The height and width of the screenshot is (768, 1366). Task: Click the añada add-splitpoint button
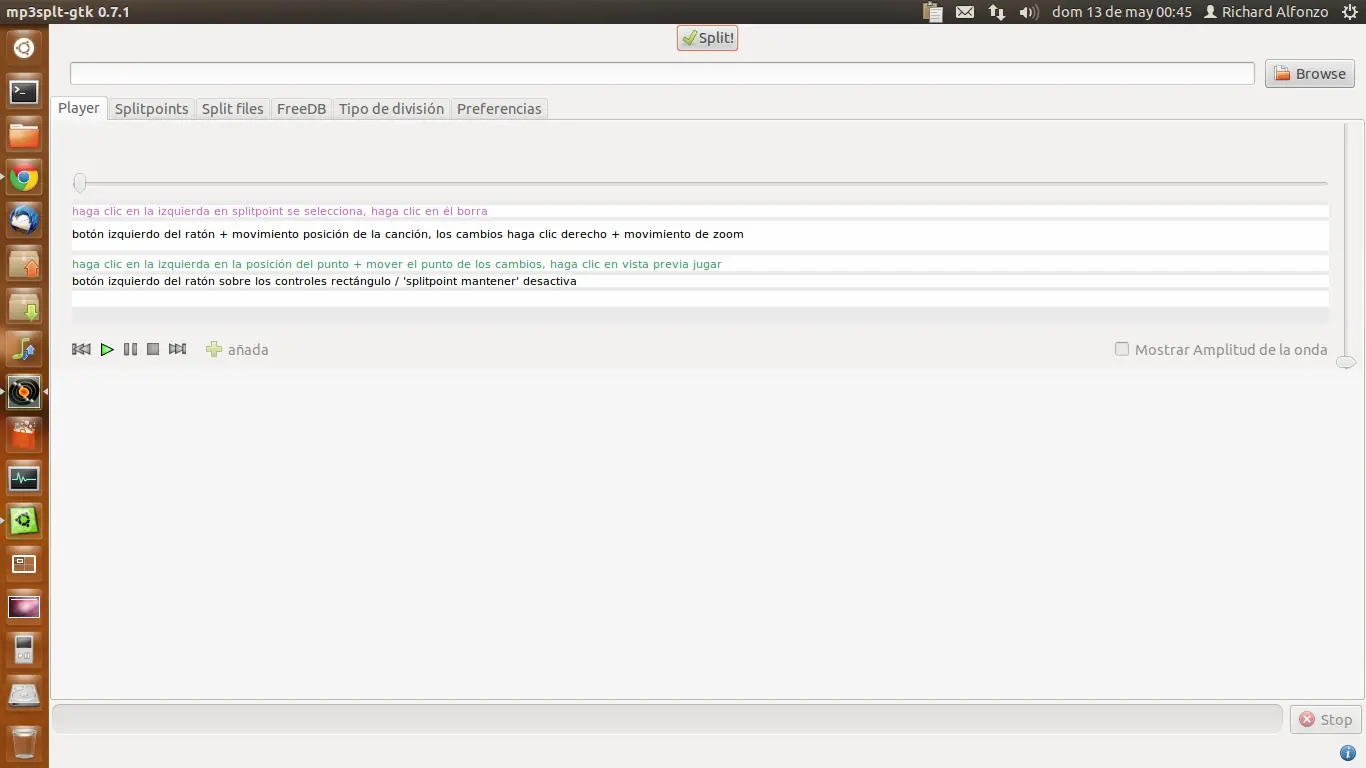(x=237, y=349)
